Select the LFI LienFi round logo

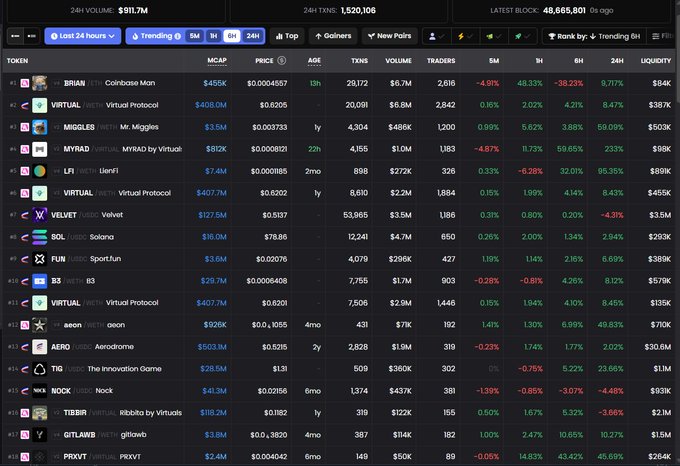[x=39, y=171]
